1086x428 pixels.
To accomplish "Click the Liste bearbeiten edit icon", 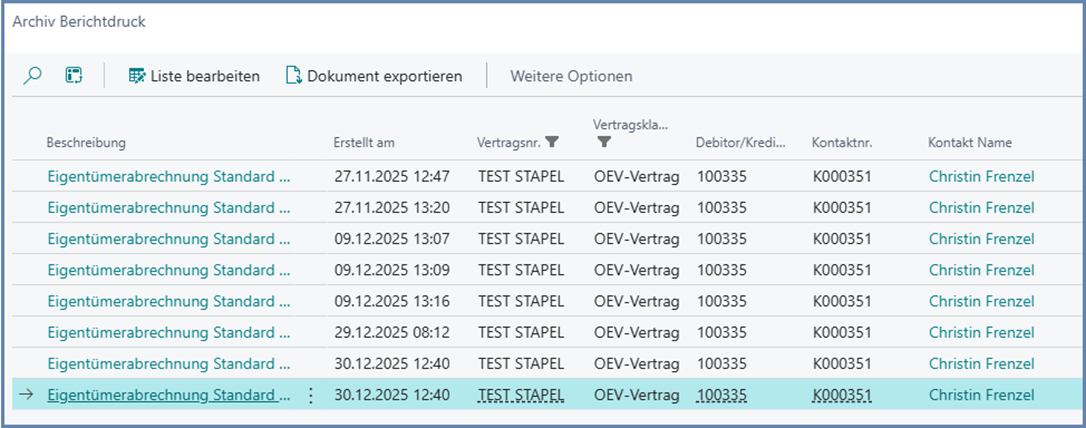I will coord(138,76).
